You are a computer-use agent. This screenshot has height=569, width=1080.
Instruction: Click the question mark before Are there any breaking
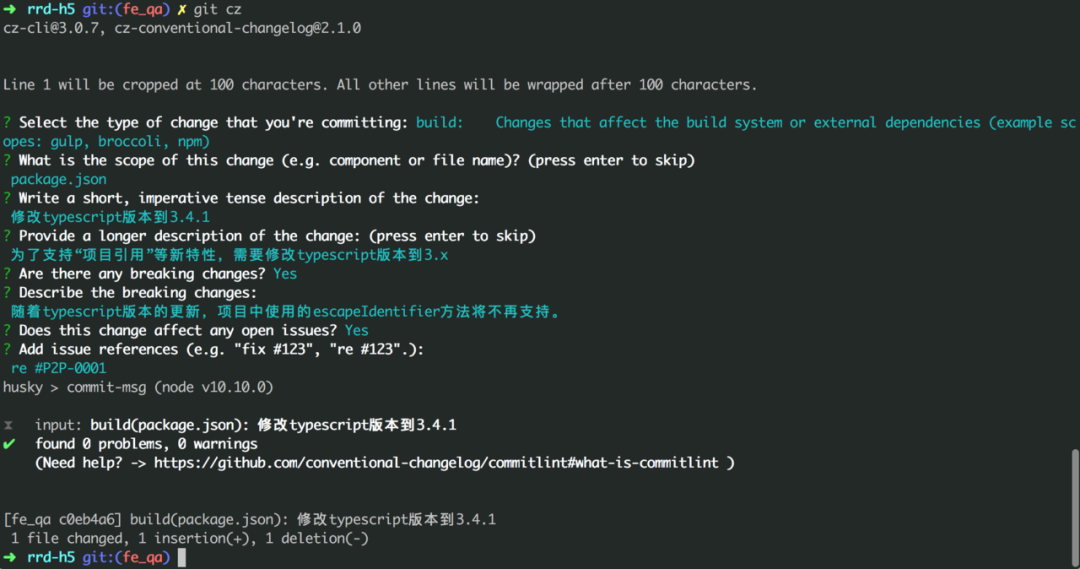(x=7, y=274)
